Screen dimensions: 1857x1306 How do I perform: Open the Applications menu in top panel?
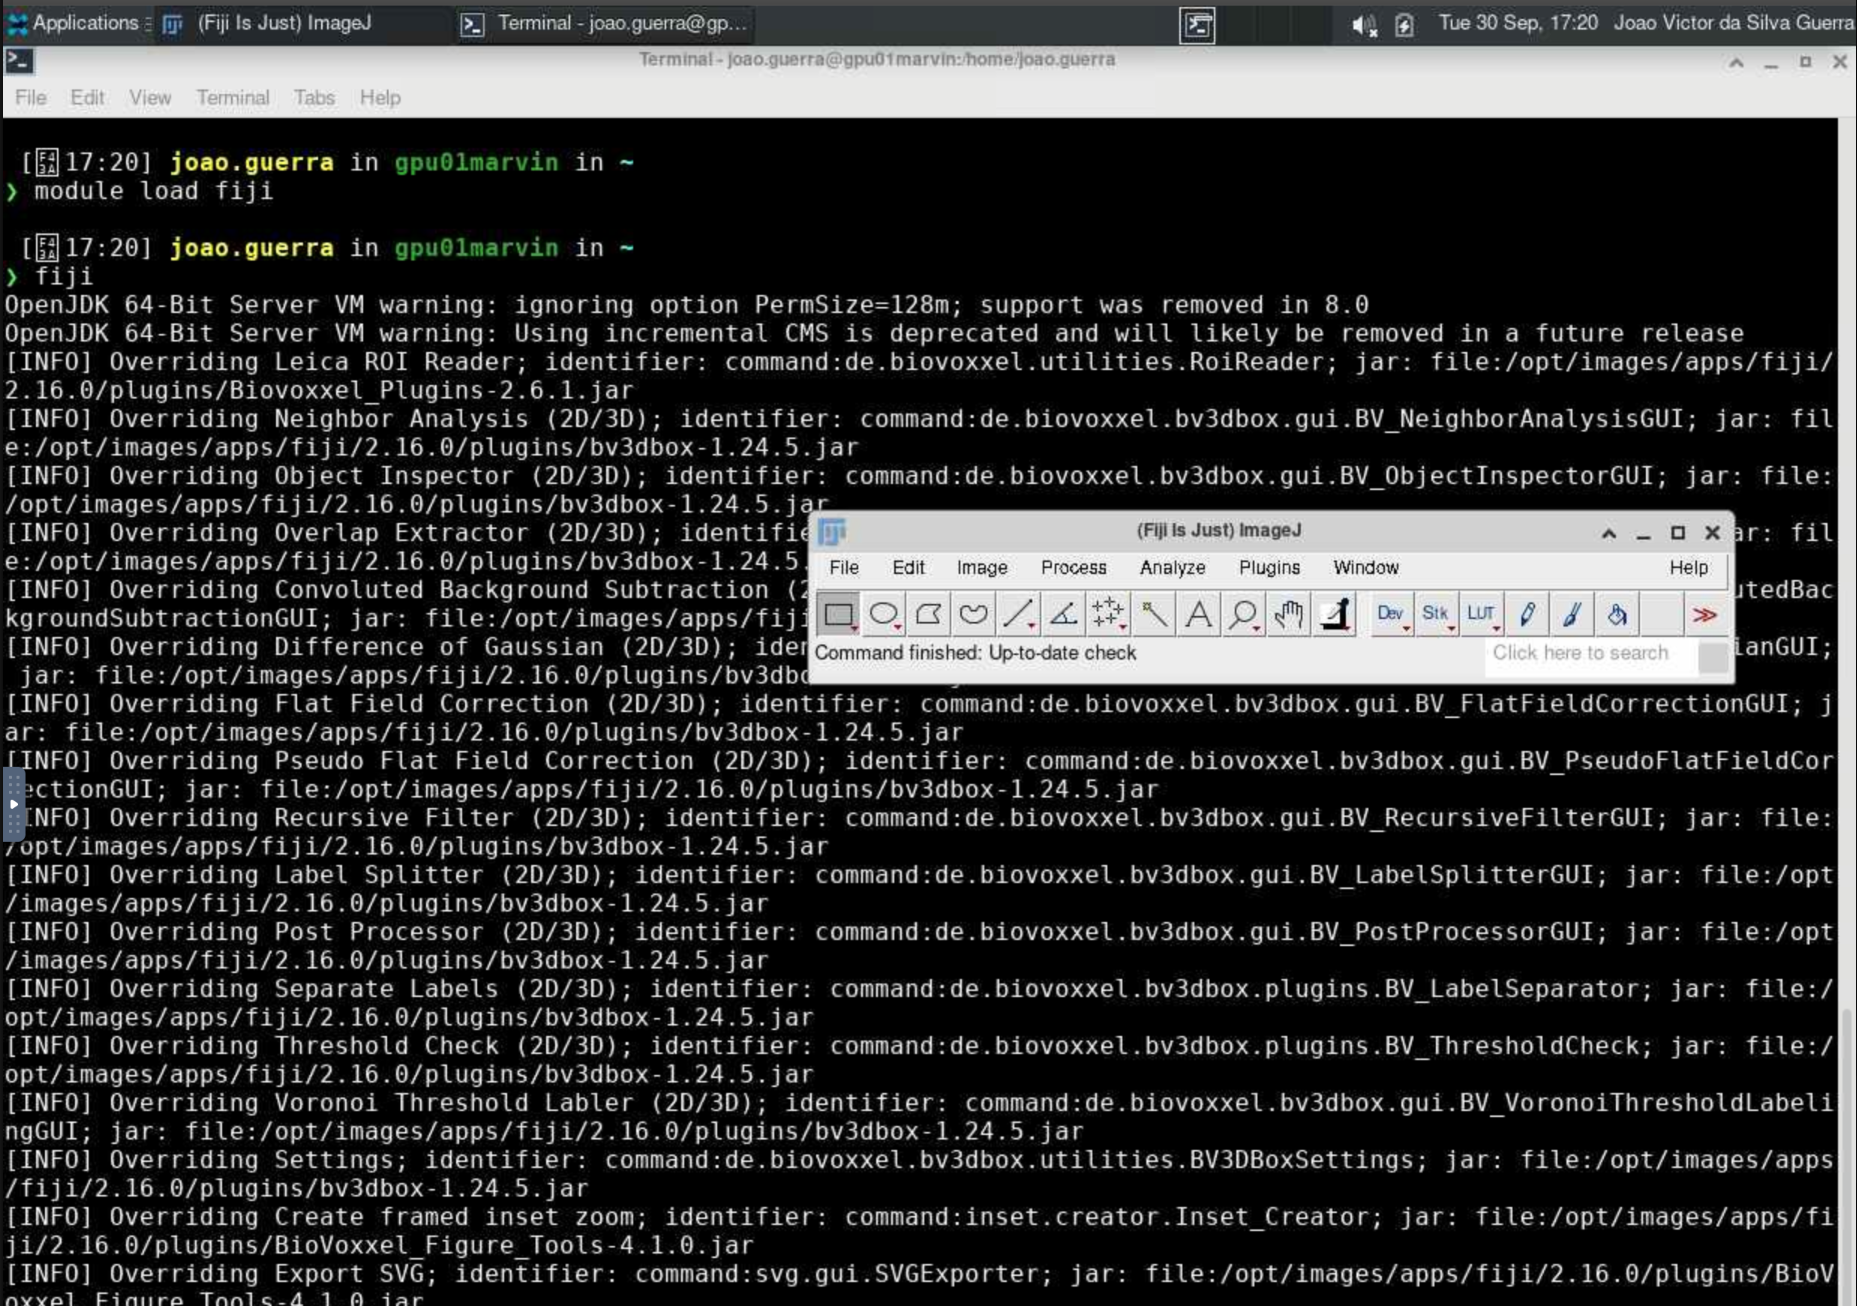pos(73,23)
